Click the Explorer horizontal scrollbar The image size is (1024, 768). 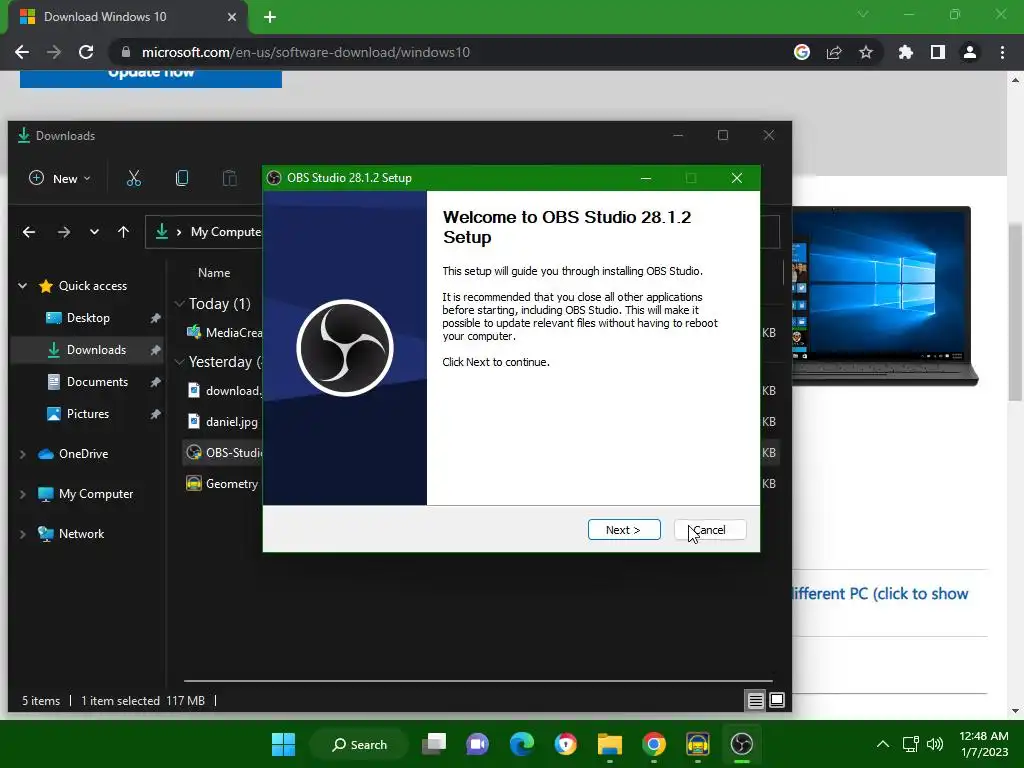point(478,681)
